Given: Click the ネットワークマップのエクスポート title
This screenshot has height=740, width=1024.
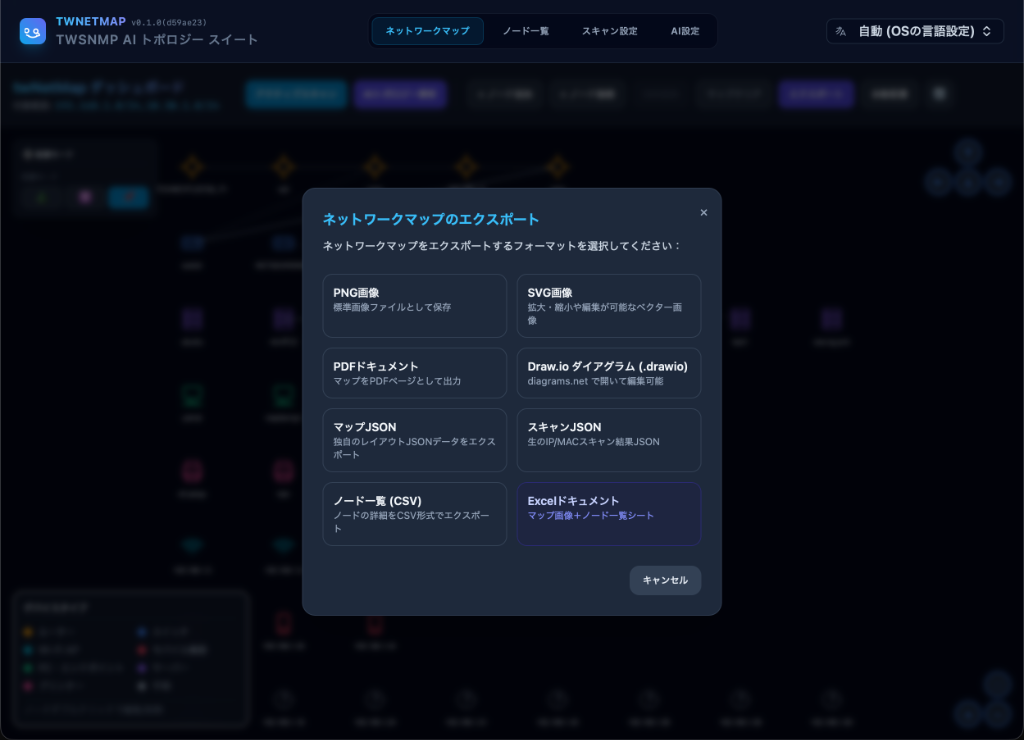Looking at the screenshot, I should coord(431,219).
